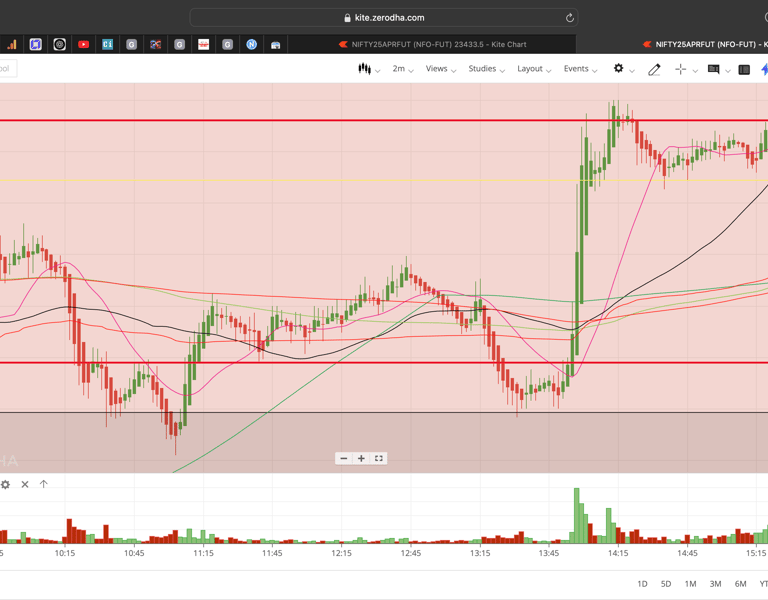Click the 12:45 time axis label
The width and height of the screenshot is (768, 600).
click(x=410, y=553)
